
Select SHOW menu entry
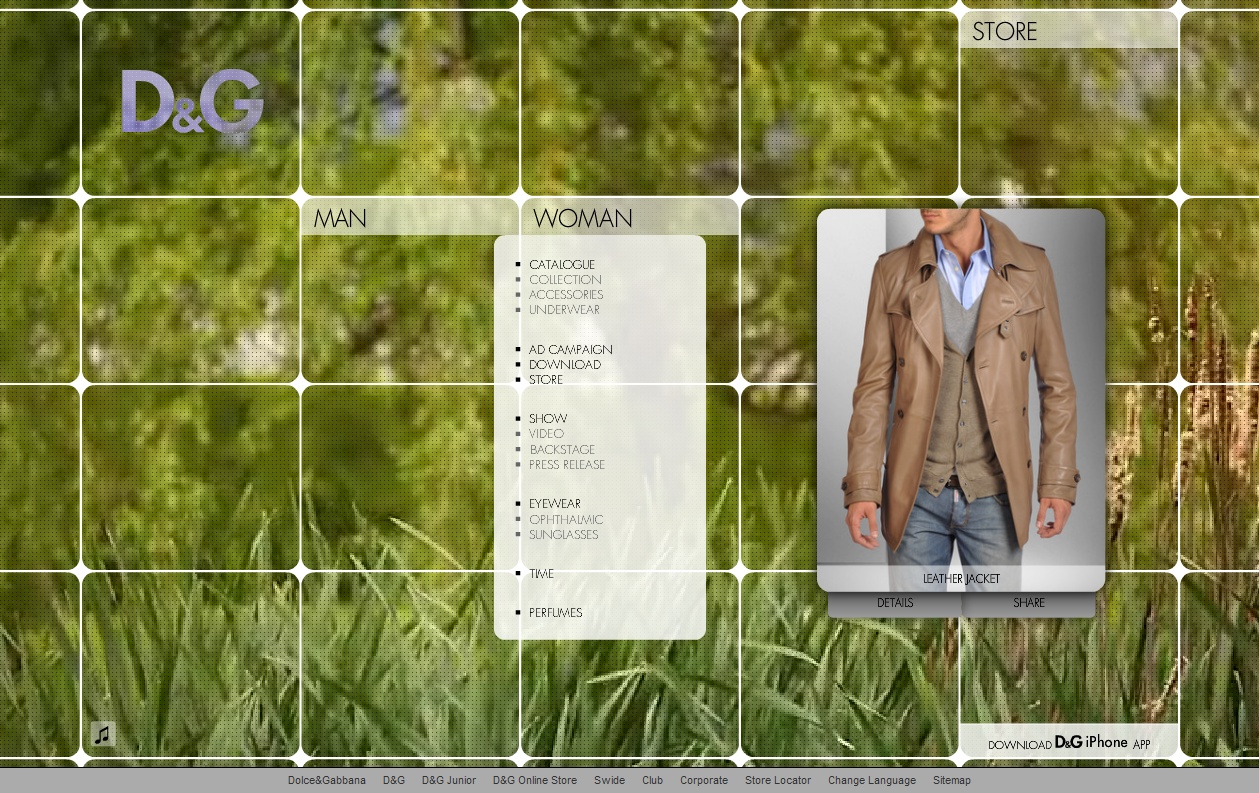(548, 419)
